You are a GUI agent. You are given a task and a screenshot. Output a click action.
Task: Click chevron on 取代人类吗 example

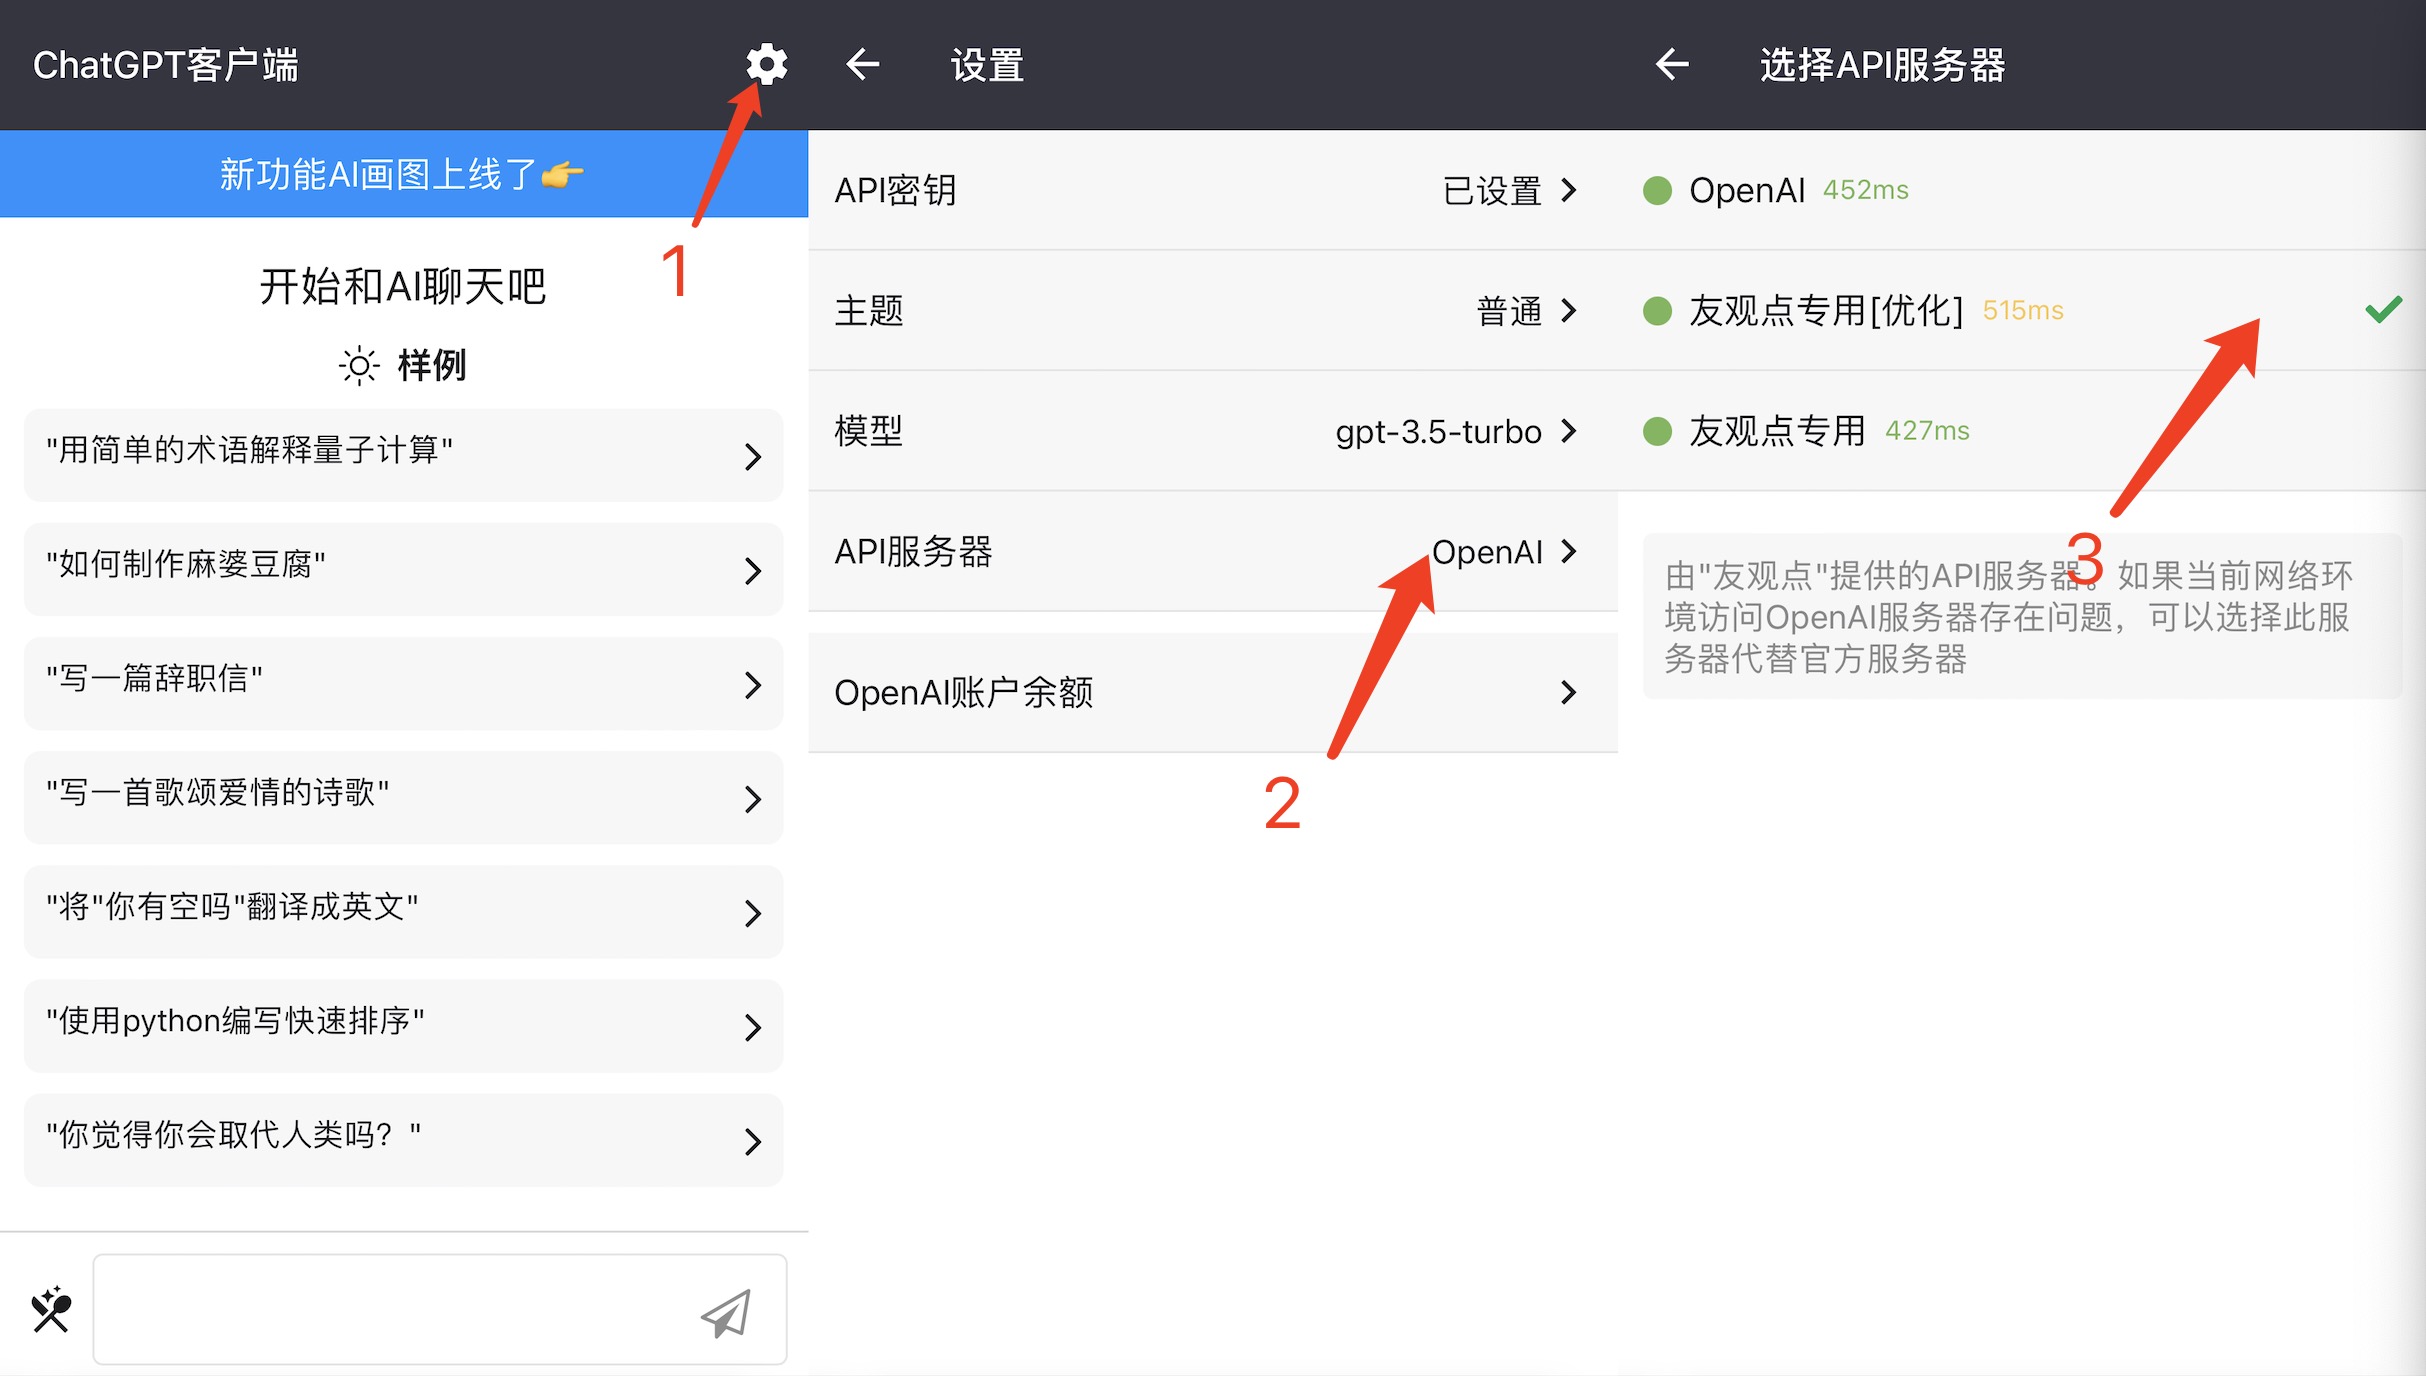coord(753,1140)
